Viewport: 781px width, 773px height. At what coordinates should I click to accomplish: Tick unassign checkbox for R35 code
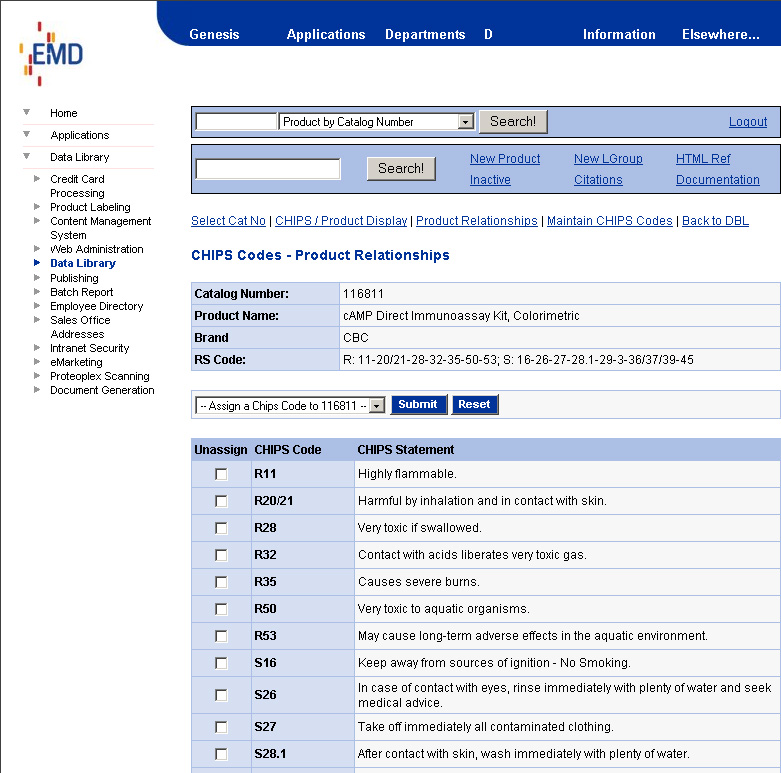click(x=221, y=582)
